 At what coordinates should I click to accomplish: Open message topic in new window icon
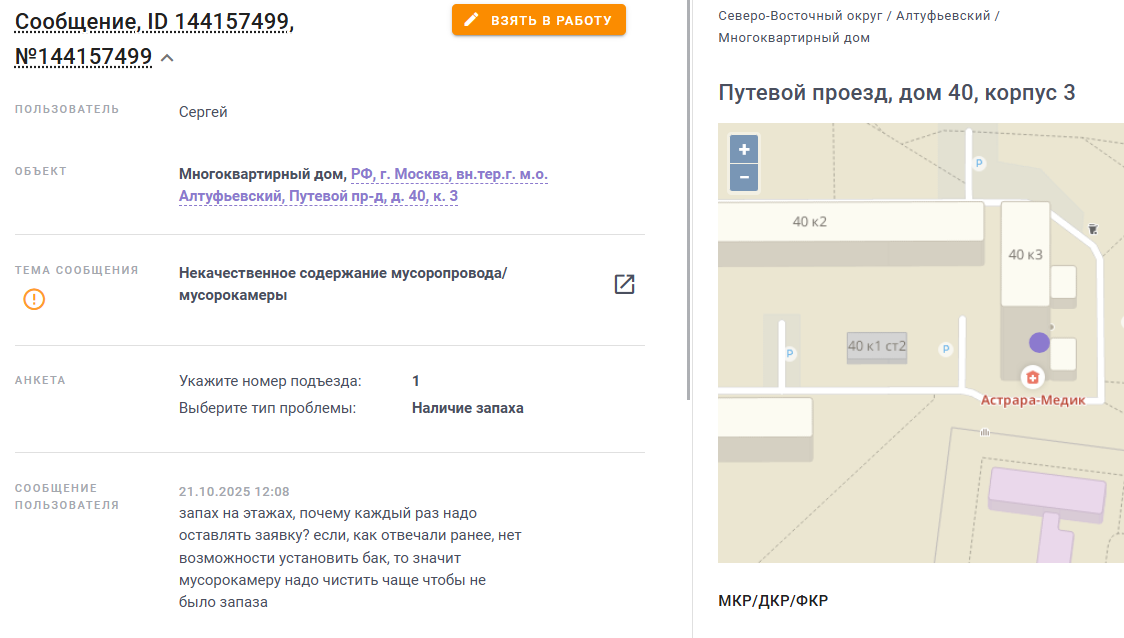click(624, 284)
